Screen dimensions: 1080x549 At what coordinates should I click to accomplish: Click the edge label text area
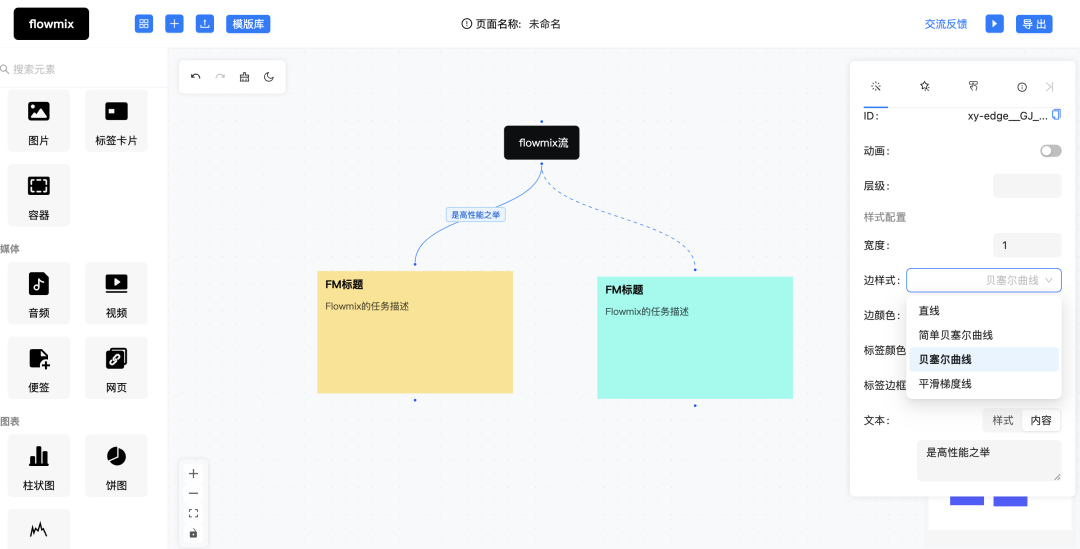pyautogui.click(x=989, y=460)
